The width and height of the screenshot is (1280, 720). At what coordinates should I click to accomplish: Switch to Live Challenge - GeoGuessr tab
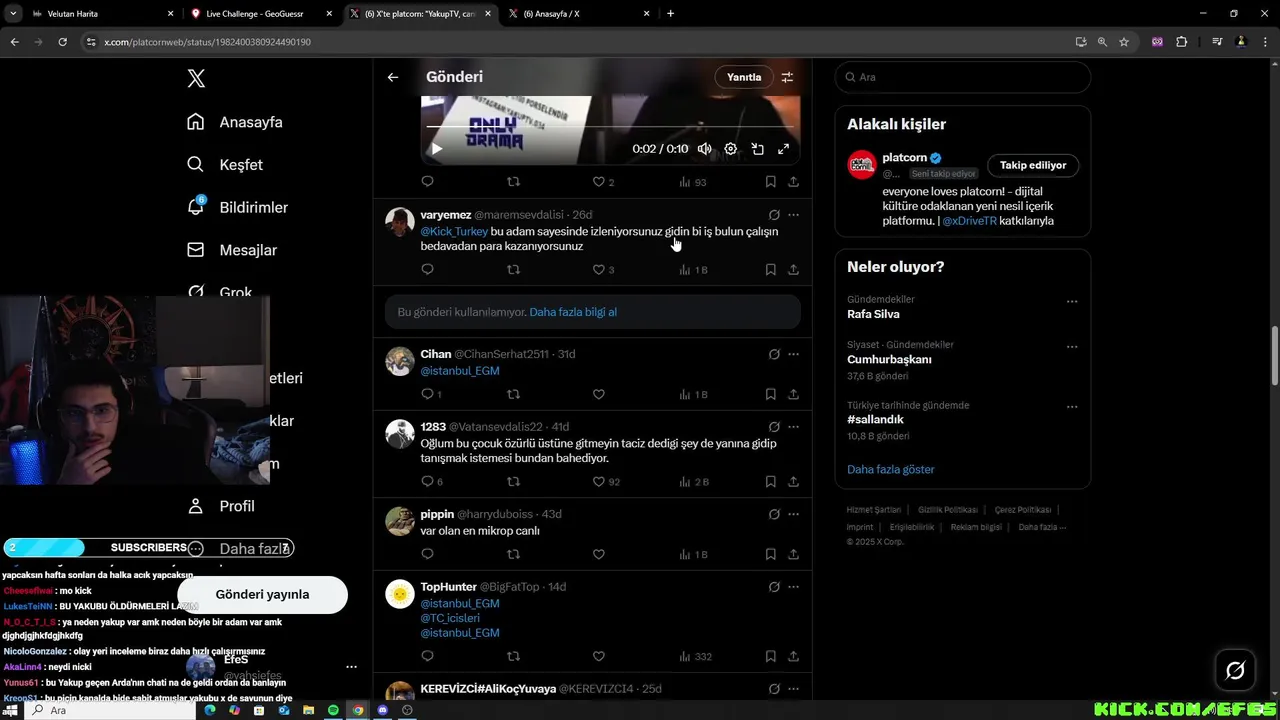(261, 14)
